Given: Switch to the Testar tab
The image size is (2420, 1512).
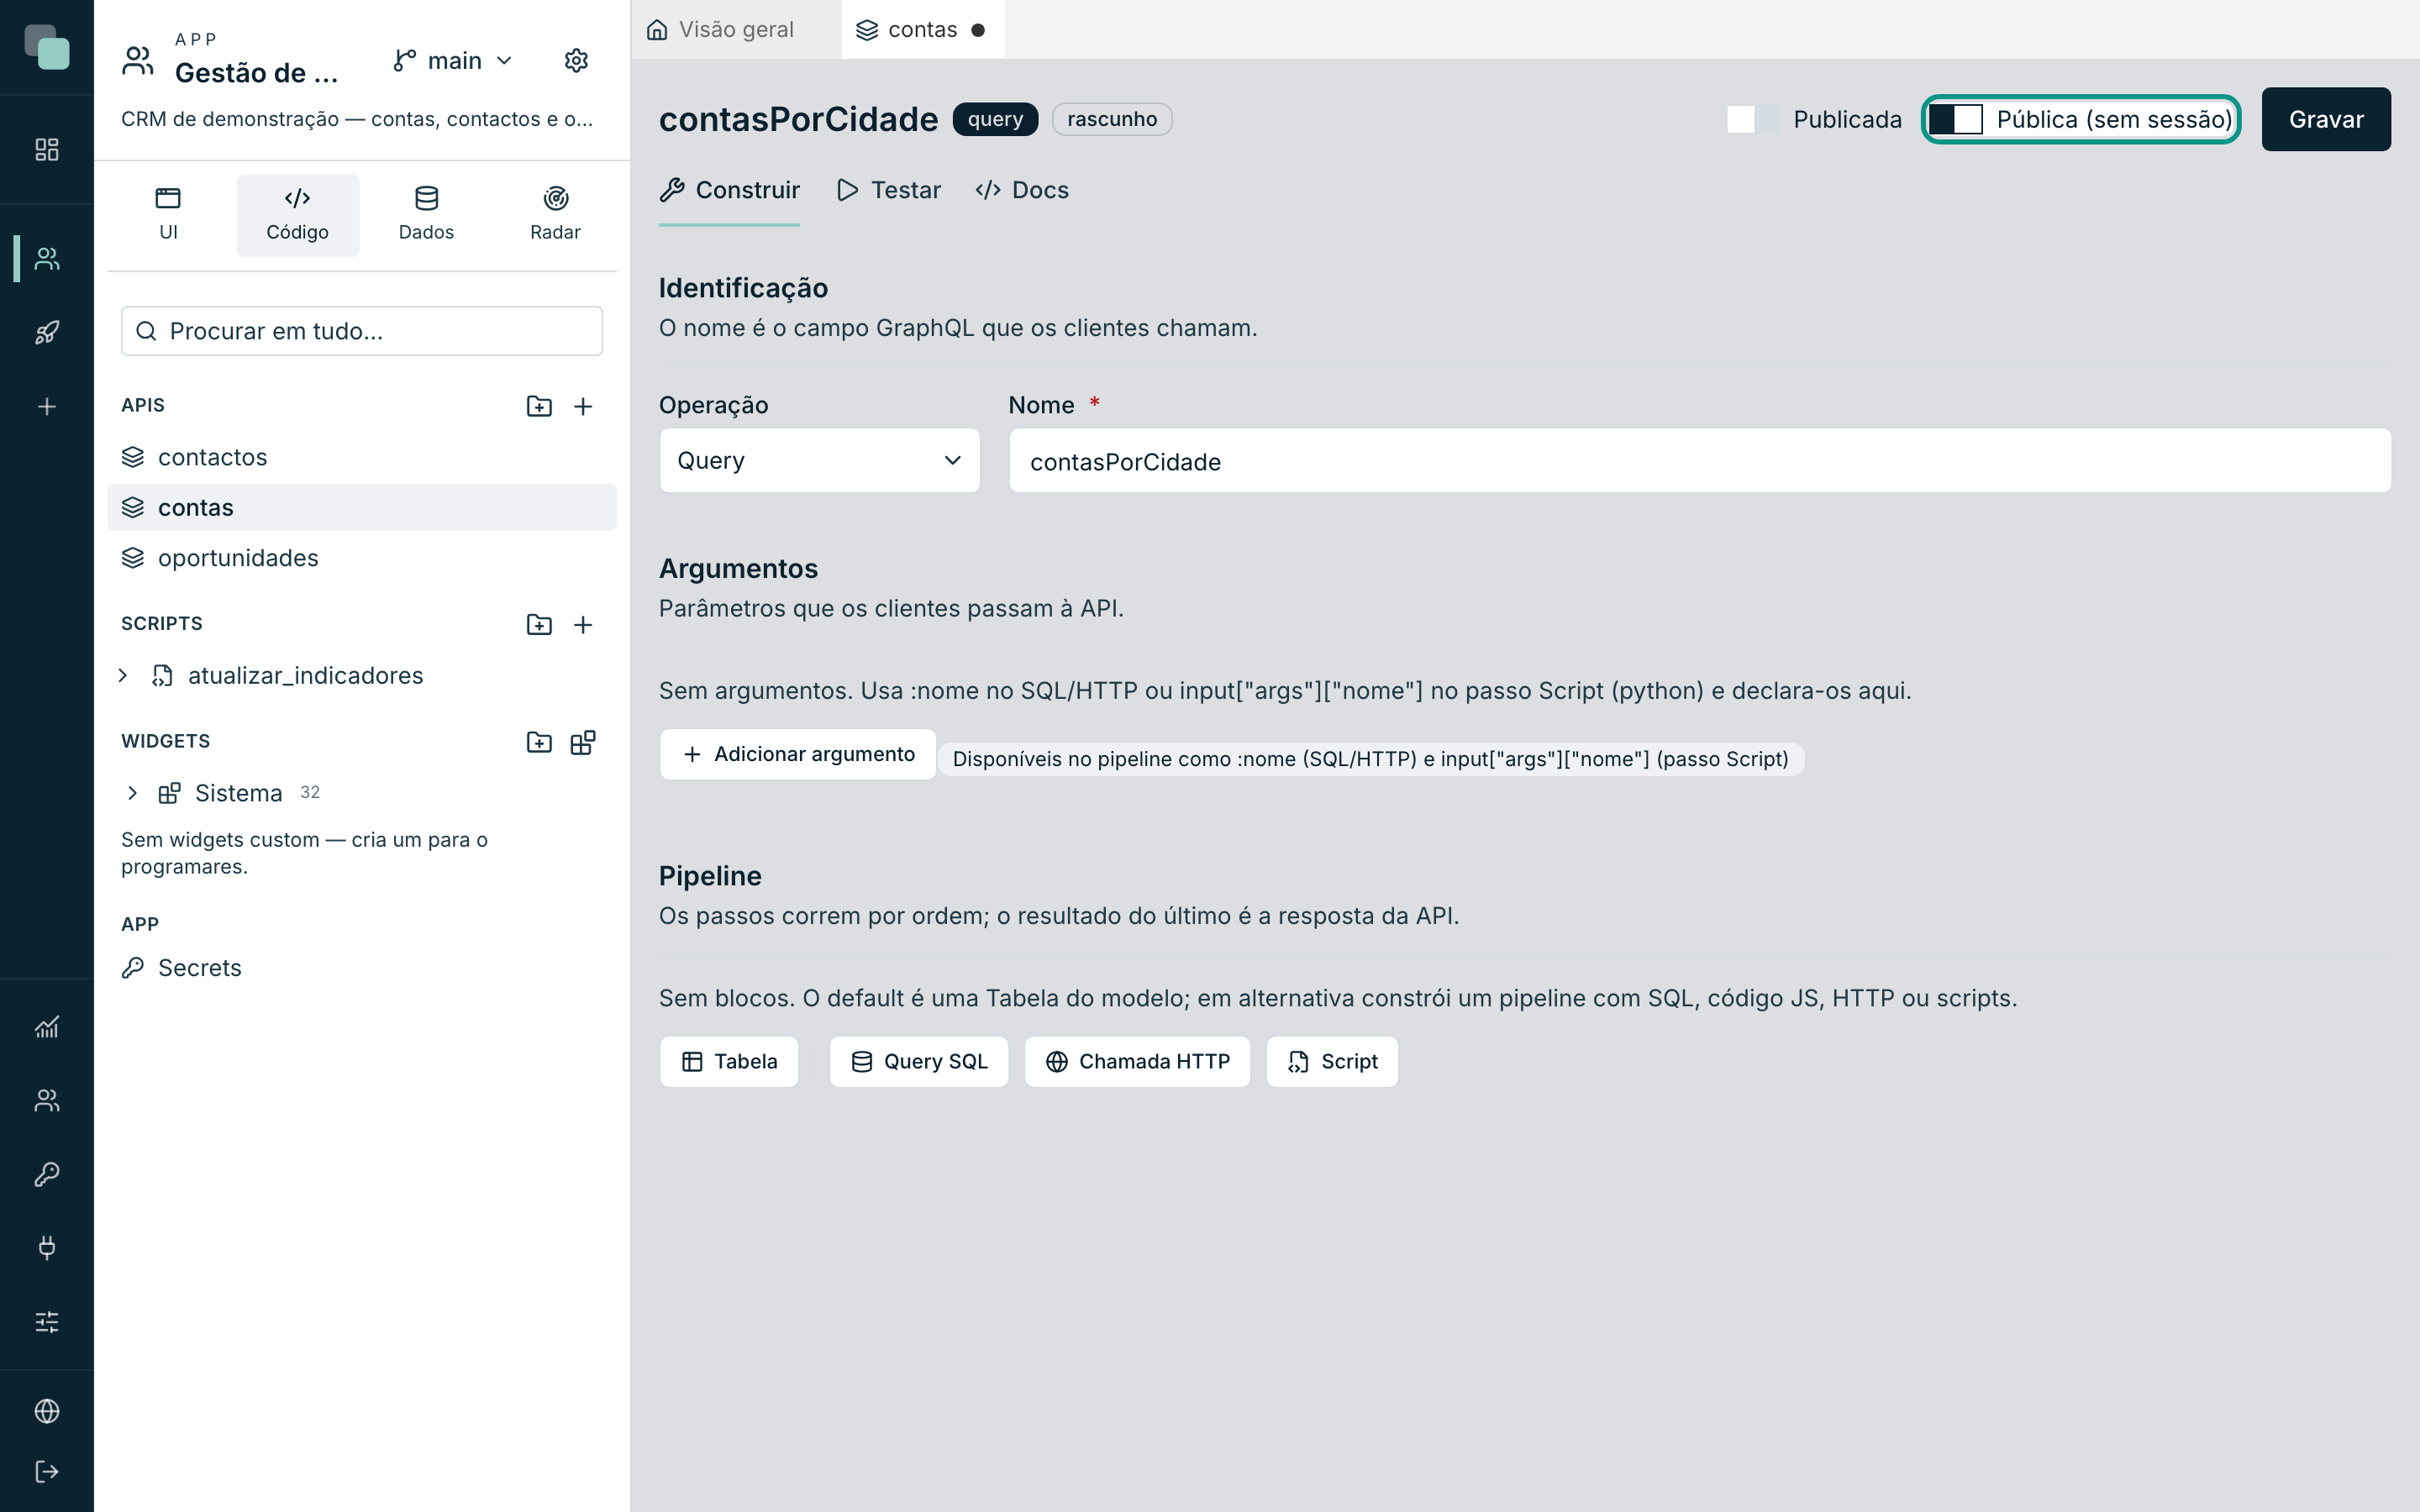Looking at the screenshot, I should tap(889, 190).
